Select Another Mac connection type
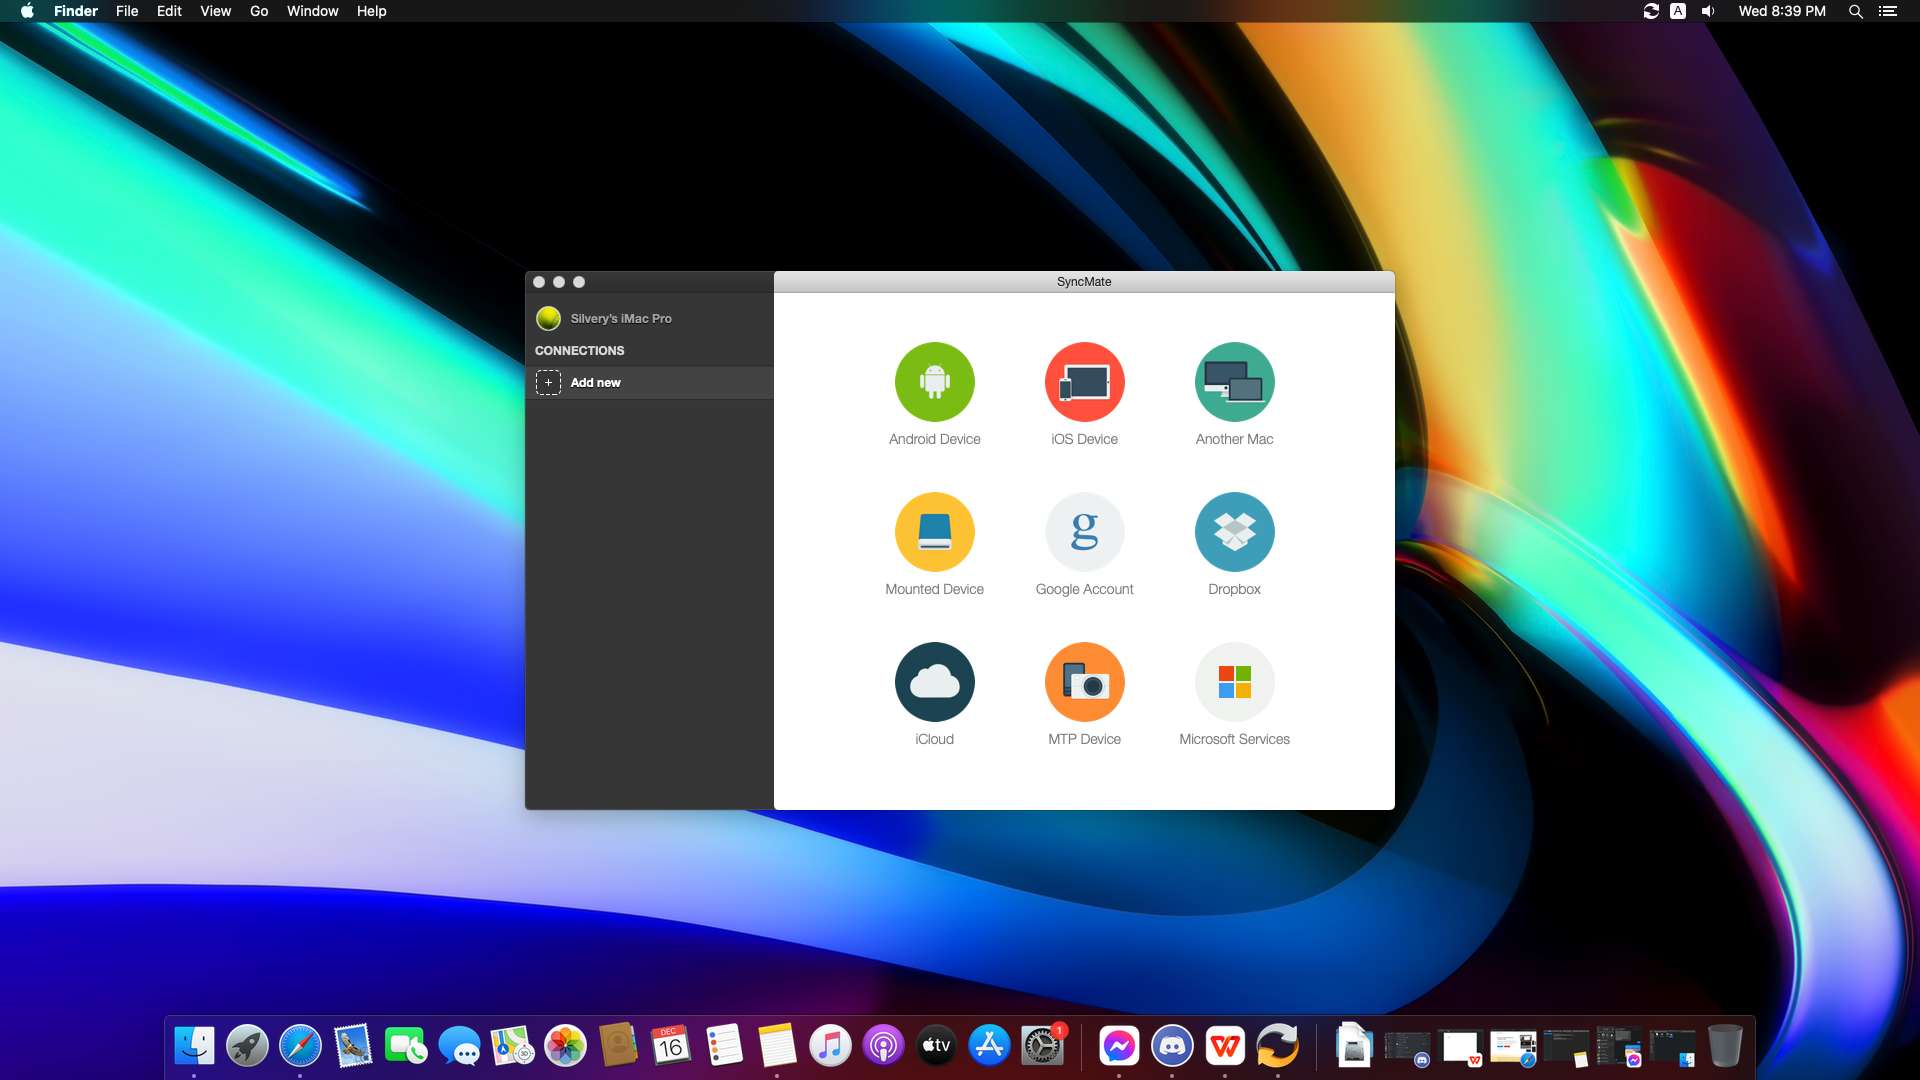The width and height of the screenshot is (1920, 1080). 1234,392
